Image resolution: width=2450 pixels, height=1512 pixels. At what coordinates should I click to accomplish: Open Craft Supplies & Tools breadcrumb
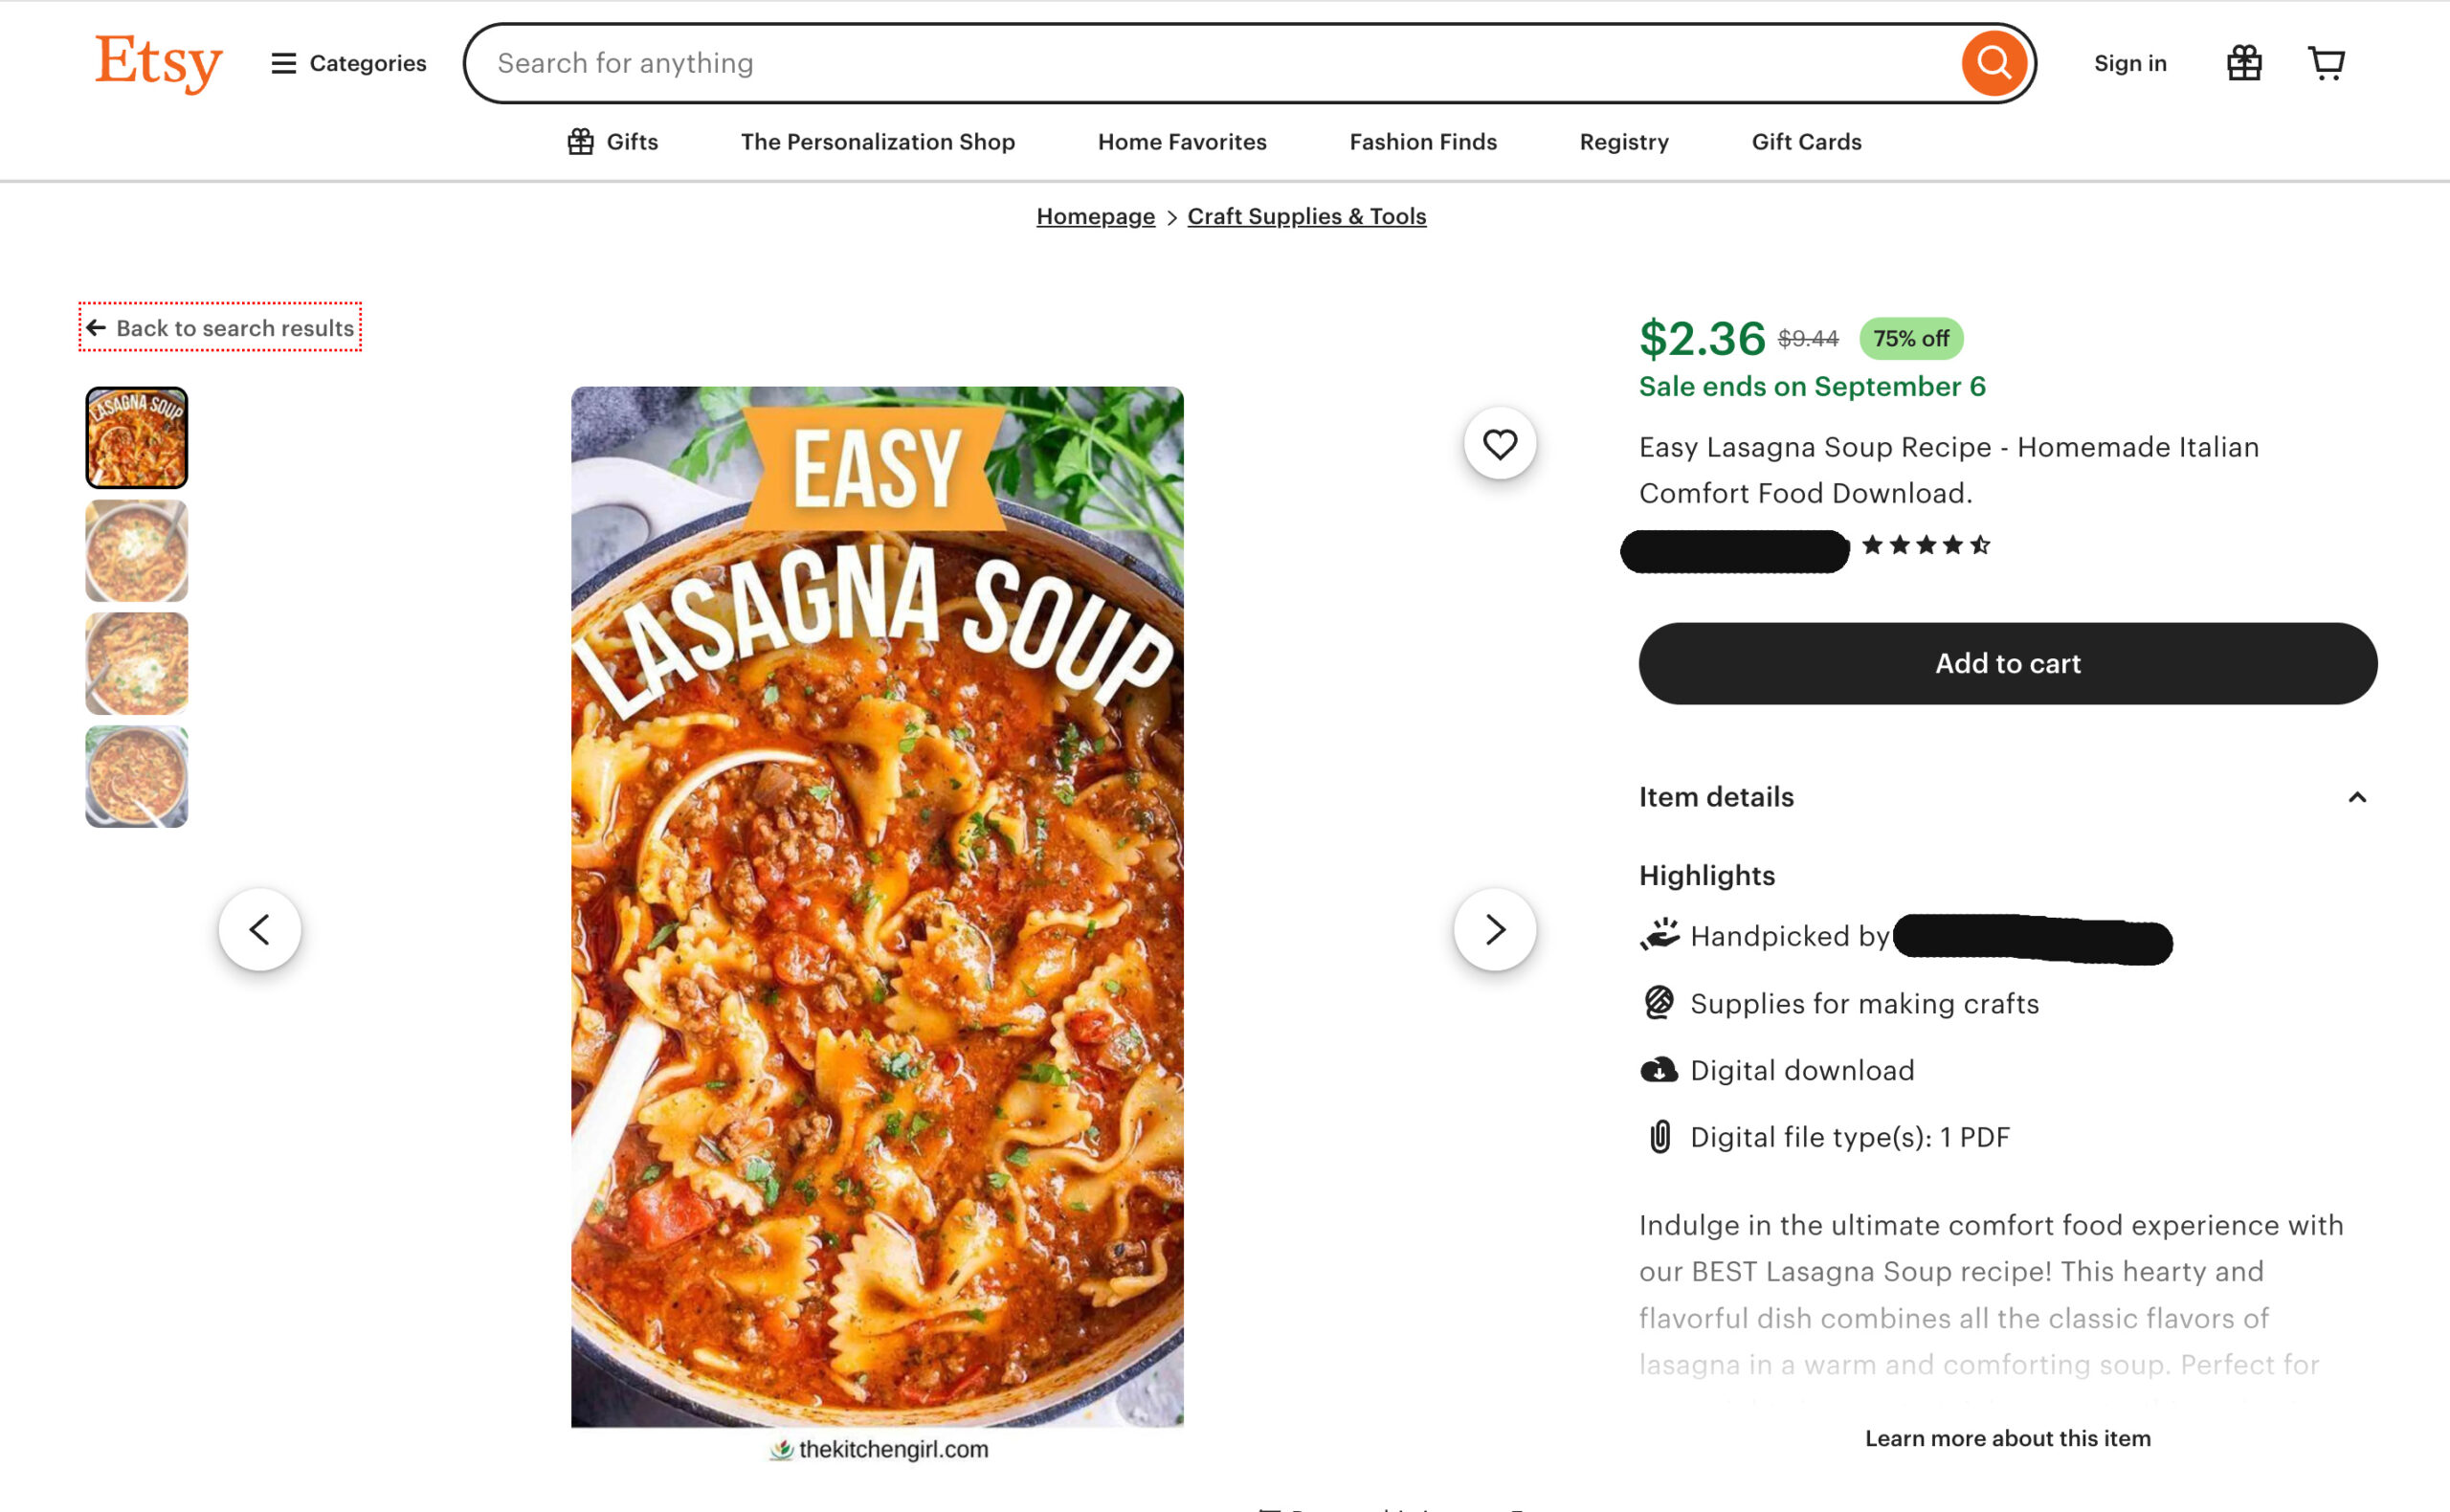pyautogui.click(x=1306, y=216)
